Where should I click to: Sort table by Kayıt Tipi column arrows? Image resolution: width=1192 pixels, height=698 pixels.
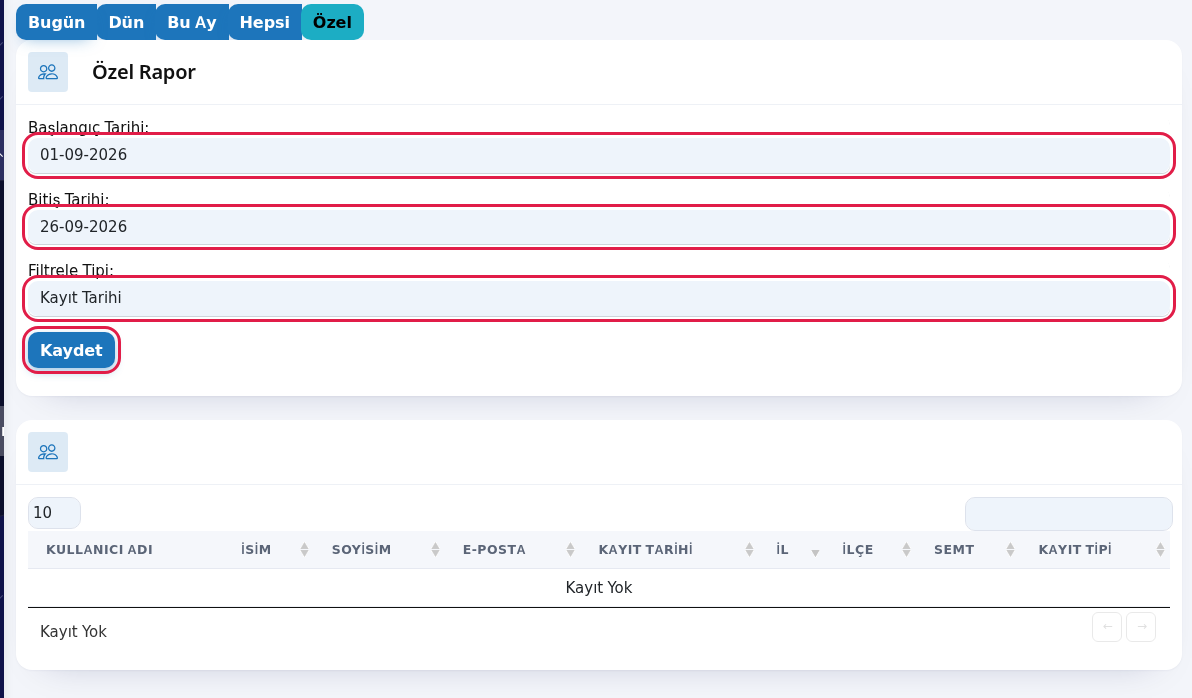[1160, 550]
